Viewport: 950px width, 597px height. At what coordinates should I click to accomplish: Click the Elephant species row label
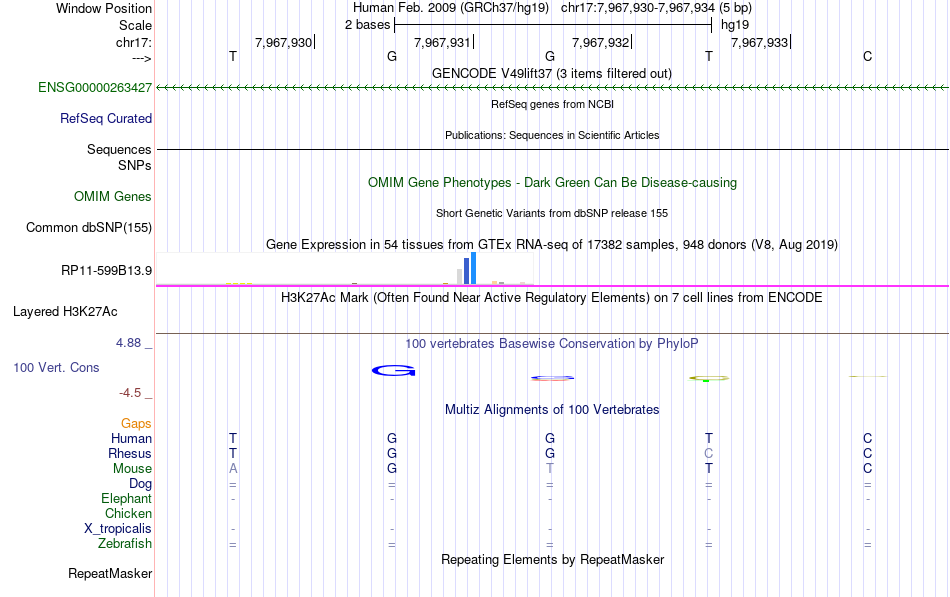point(127,499)
